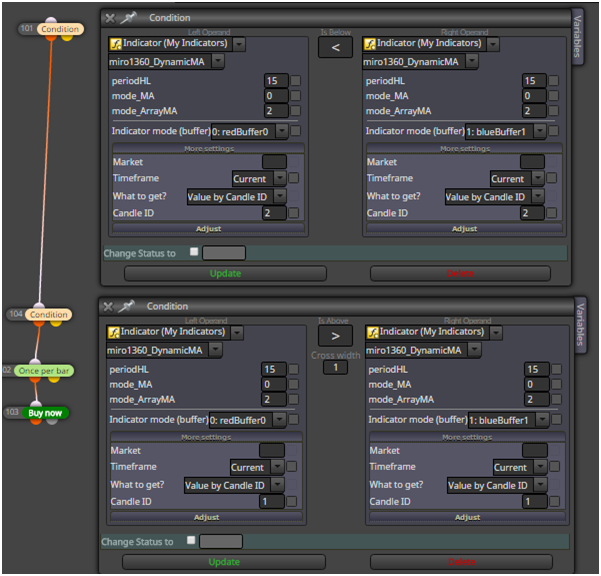The width and height of the screenshot is (601, 576).
Task: Enable top panel Change Status to checkbox
Action: click(x=194, y=252)
